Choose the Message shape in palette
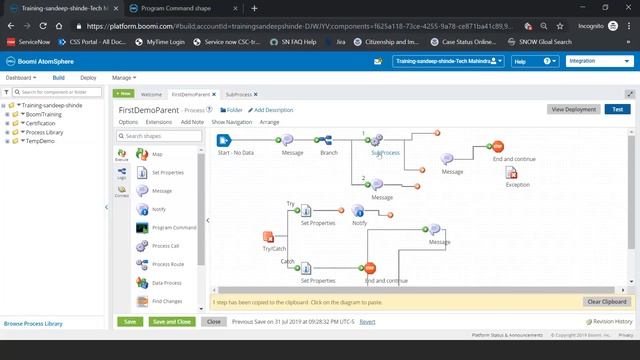The height and width of the screenshot is (360, 640). pyautogui.click(x=142, y=191)
